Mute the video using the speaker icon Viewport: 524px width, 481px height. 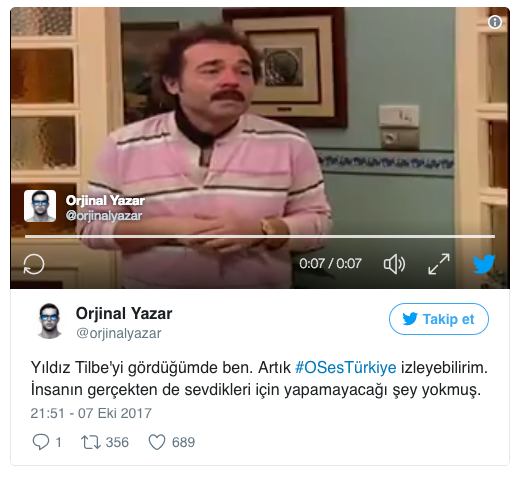pos(394,264)
